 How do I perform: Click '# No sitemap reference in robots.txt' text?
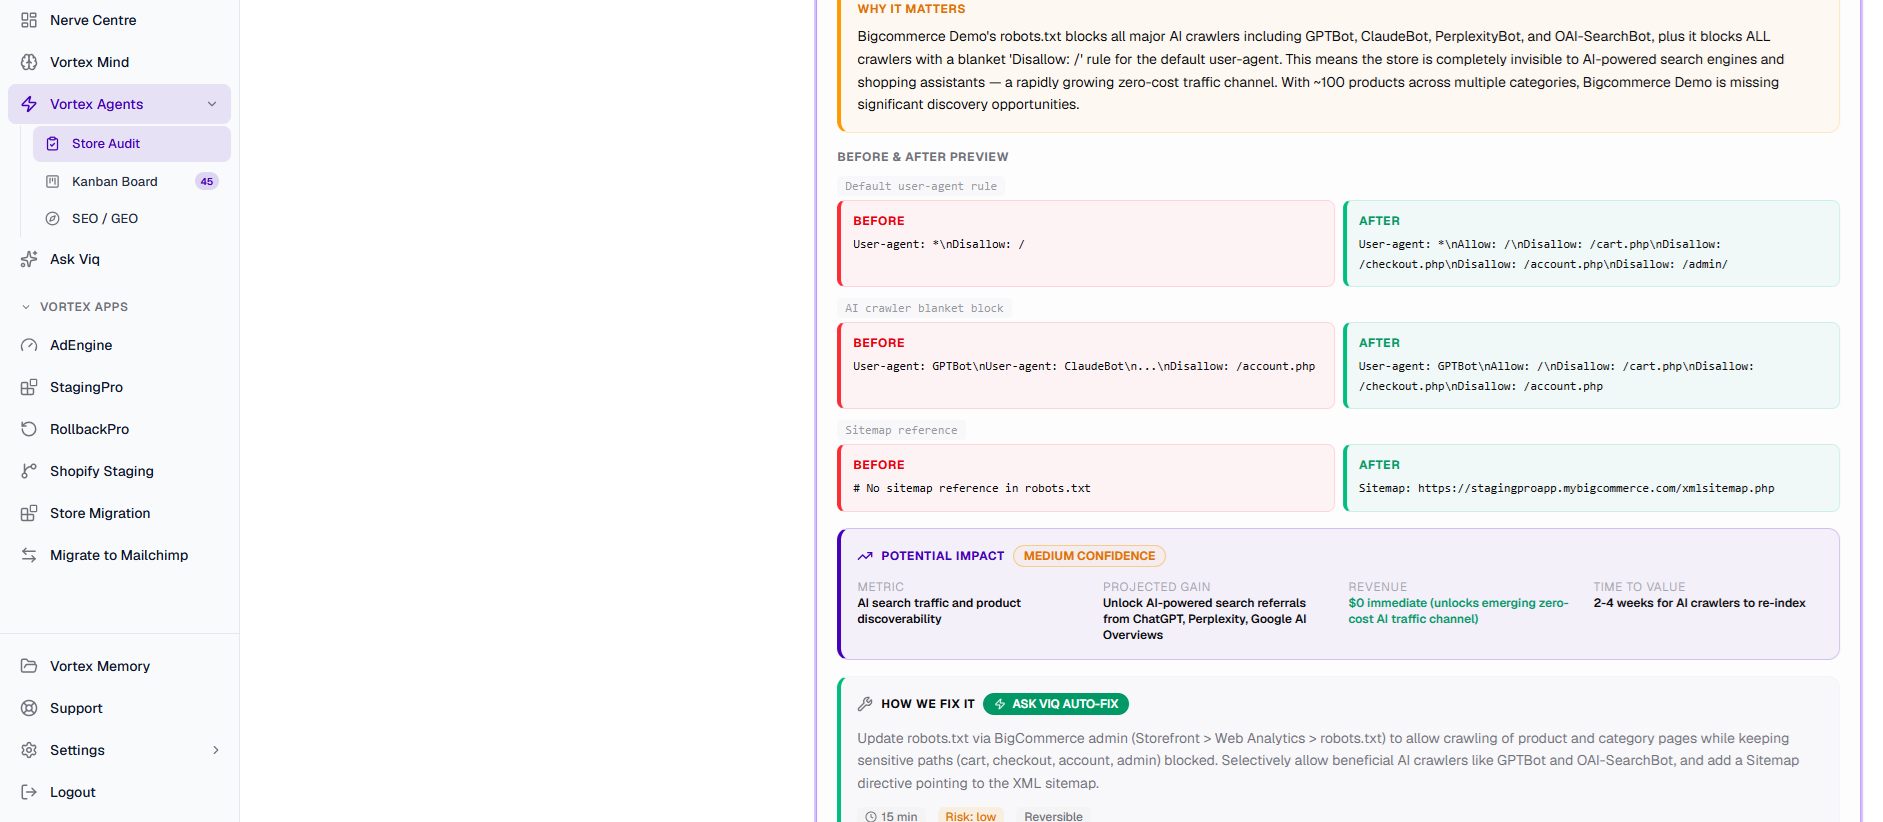click(971, 488)
